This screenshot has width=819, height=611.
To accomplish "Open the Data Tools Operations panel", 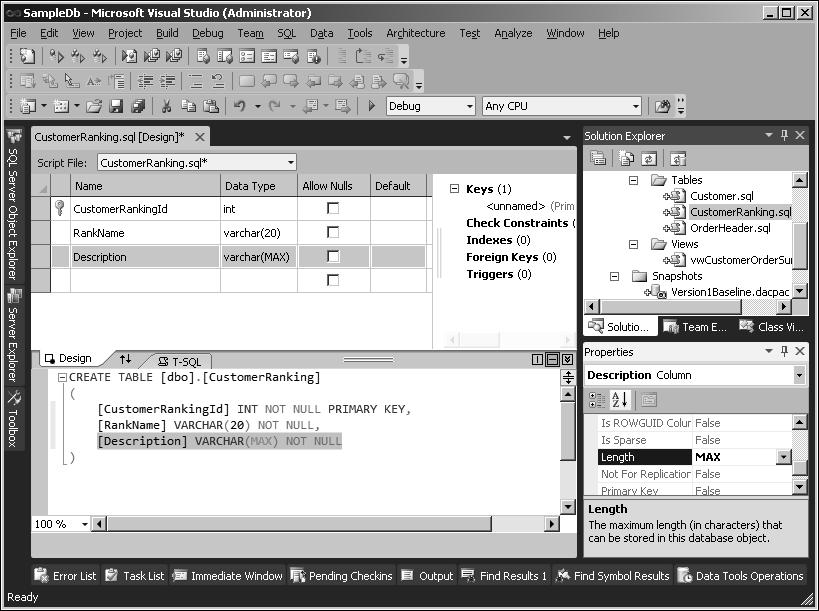I will tap(741, 575).
